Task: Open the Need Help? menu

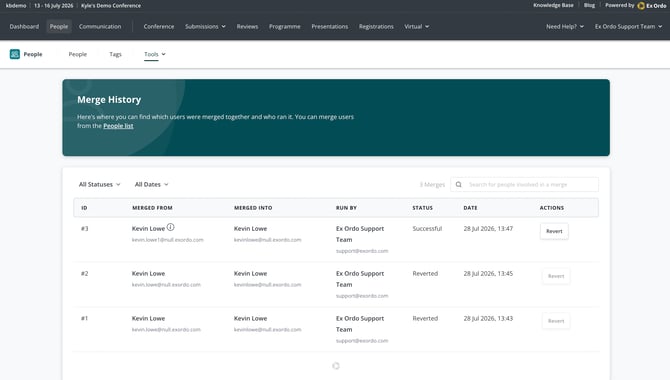Action: [564, 27]
